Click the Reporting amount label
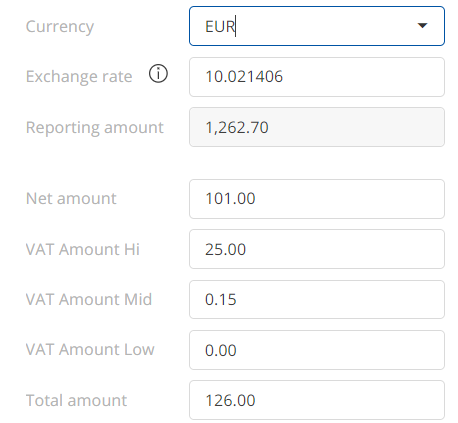The image size is (458, 423). click(x=95, y=128)
